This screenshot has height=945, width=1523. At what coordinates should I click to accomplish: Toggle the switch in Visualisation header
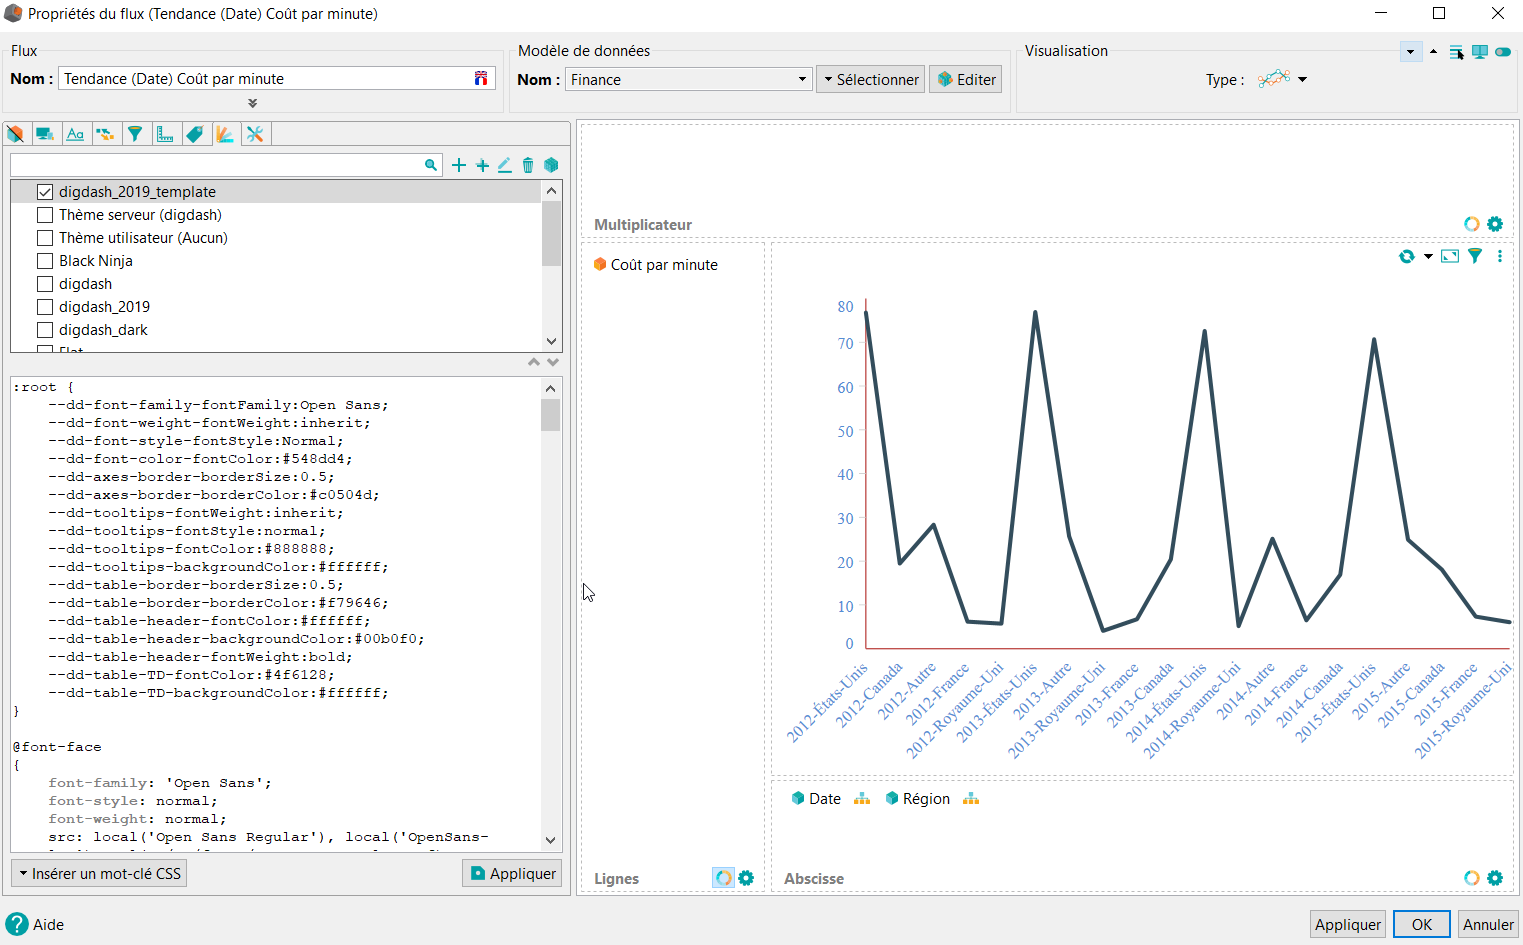click(1503, 52)
